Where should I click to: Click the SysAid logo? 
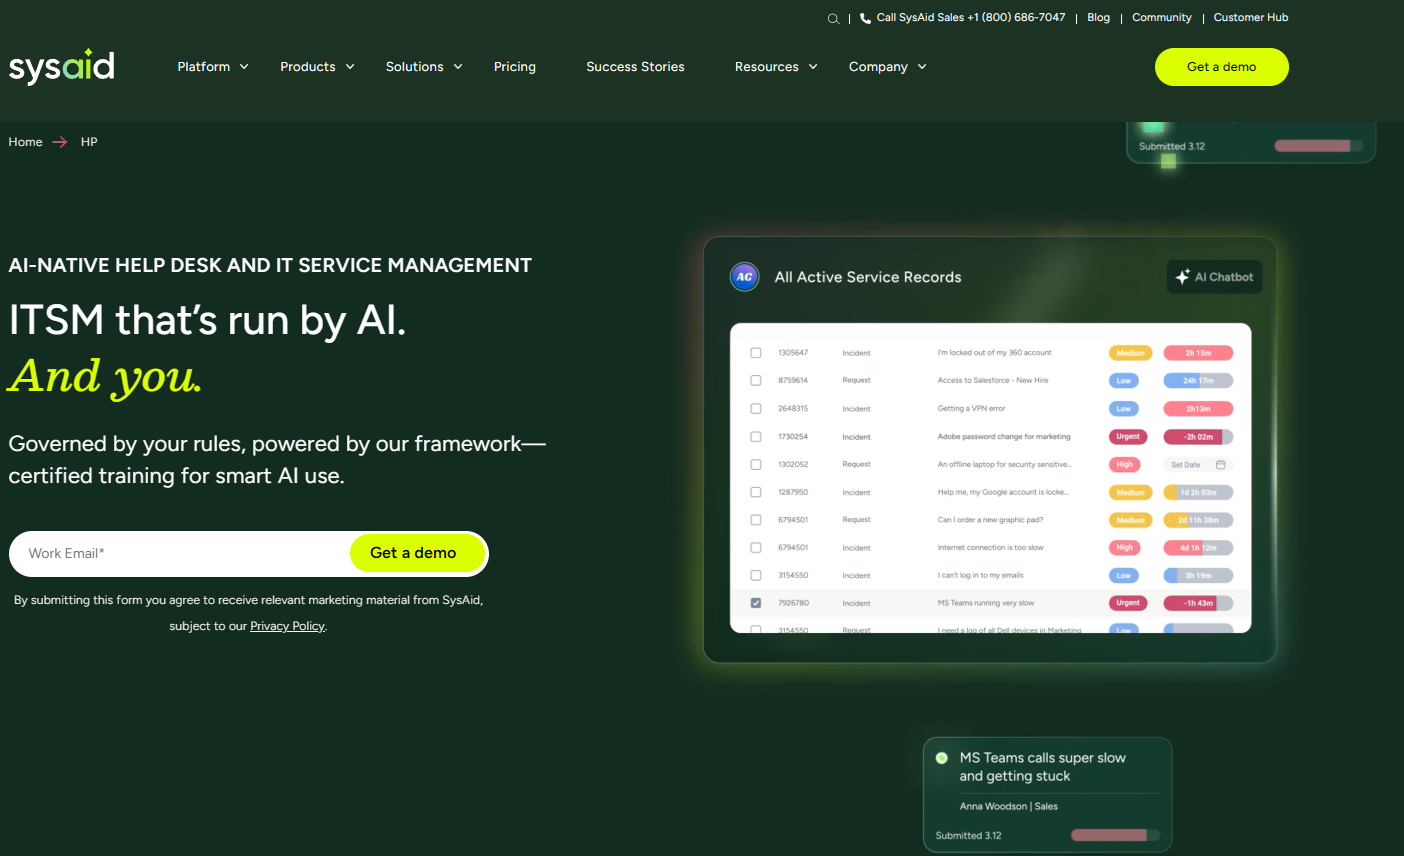[62, 66]
